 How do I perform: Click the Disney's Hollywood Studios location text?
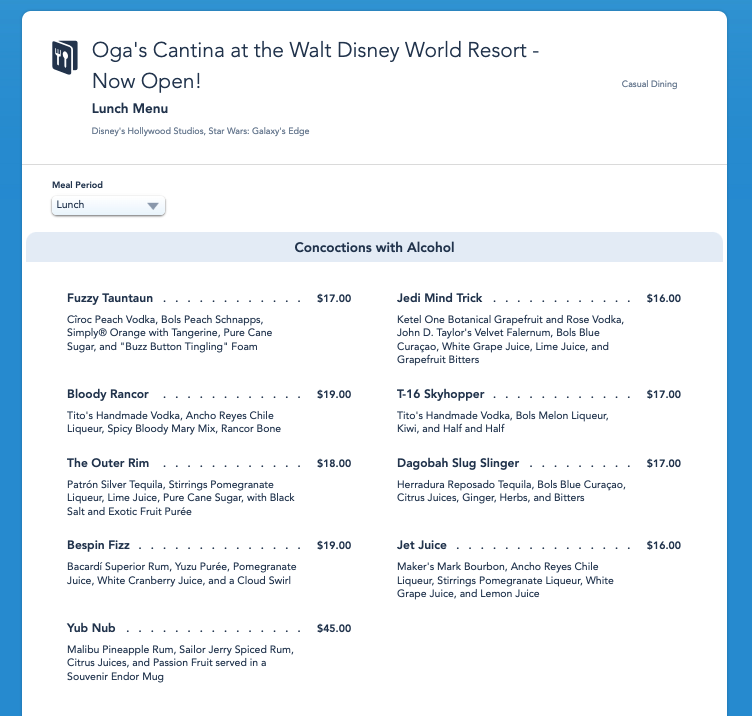[x=200, y=131]
